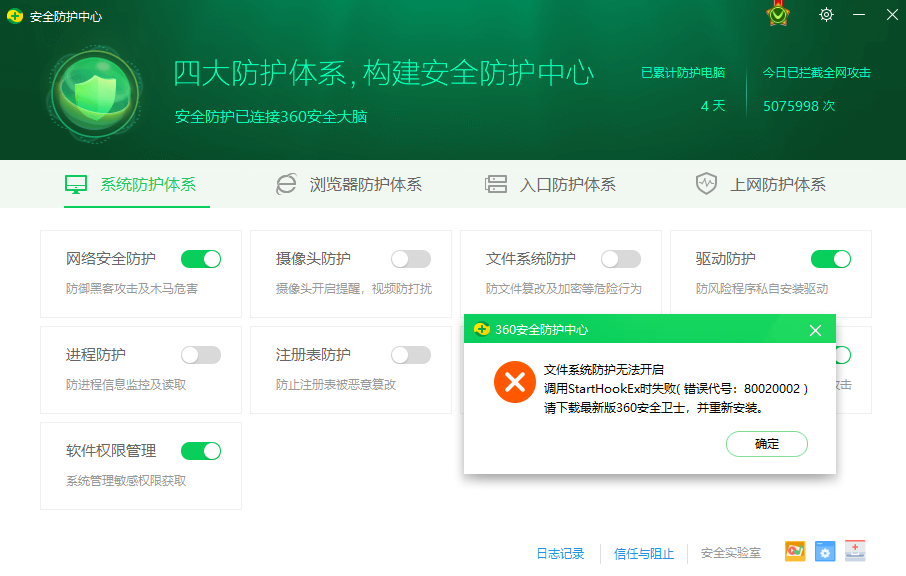
Task: Click 安全防护已连接360安全大脑 status text
Action: click(271, 117)
